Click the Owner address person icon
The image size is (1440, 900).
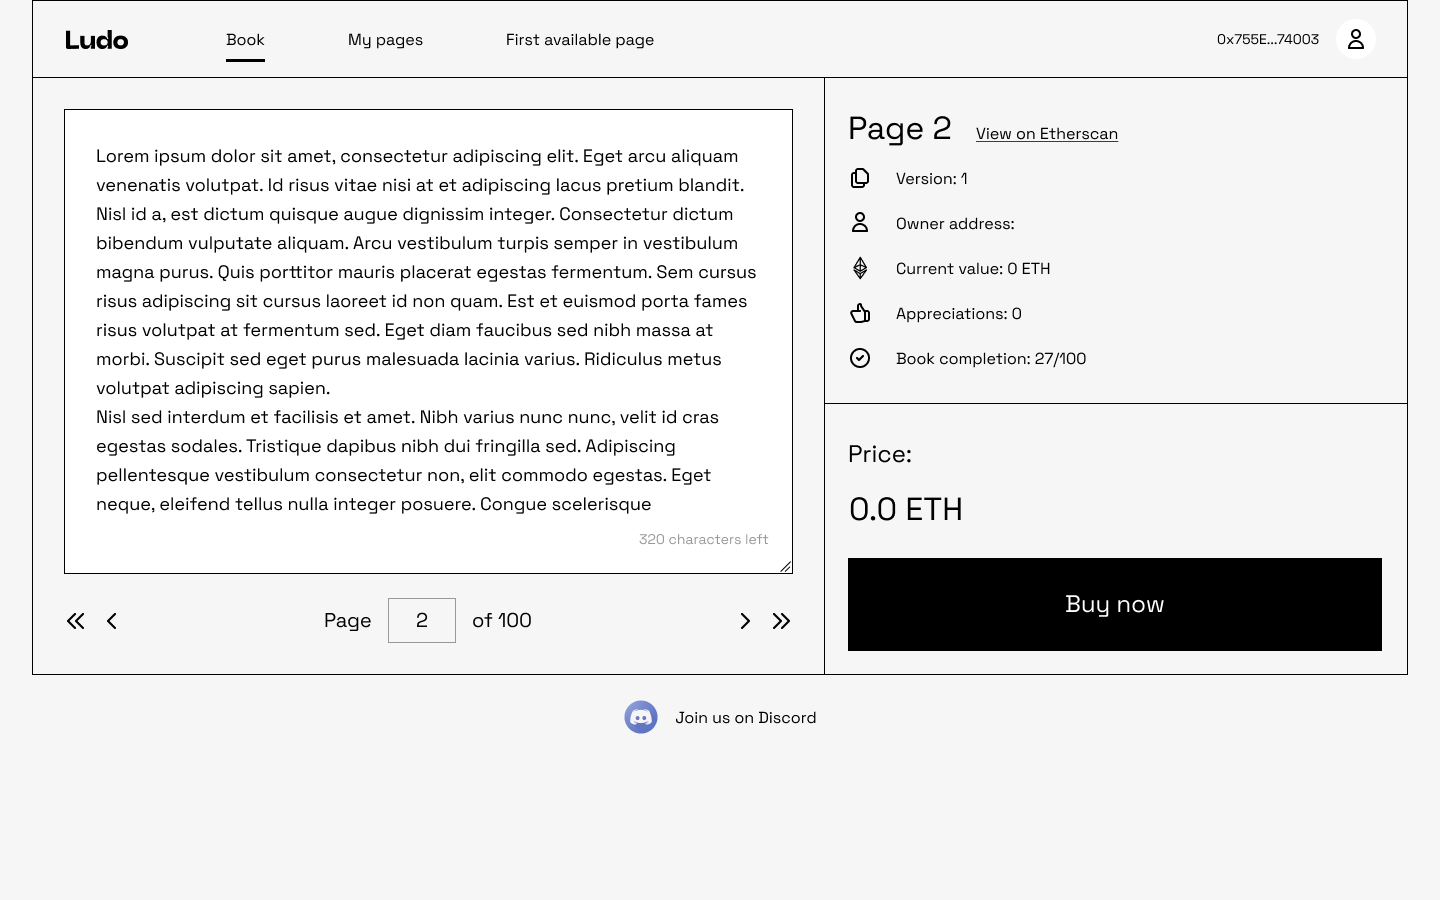pyautogui.click(x=860, y=223)
